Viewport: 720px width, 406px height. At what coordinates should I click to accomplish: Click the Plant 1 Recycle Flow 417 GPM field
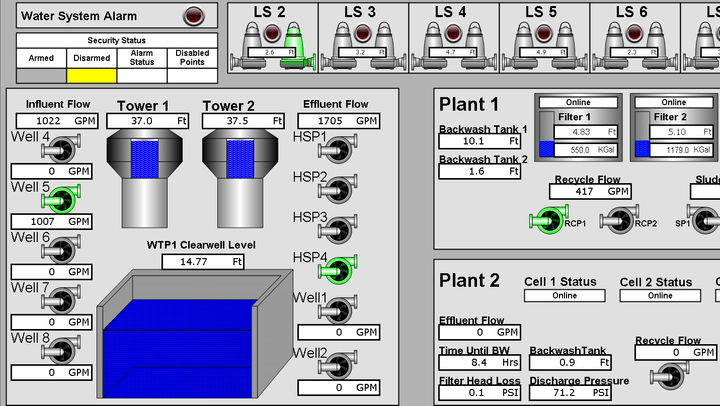pos(591,191)
